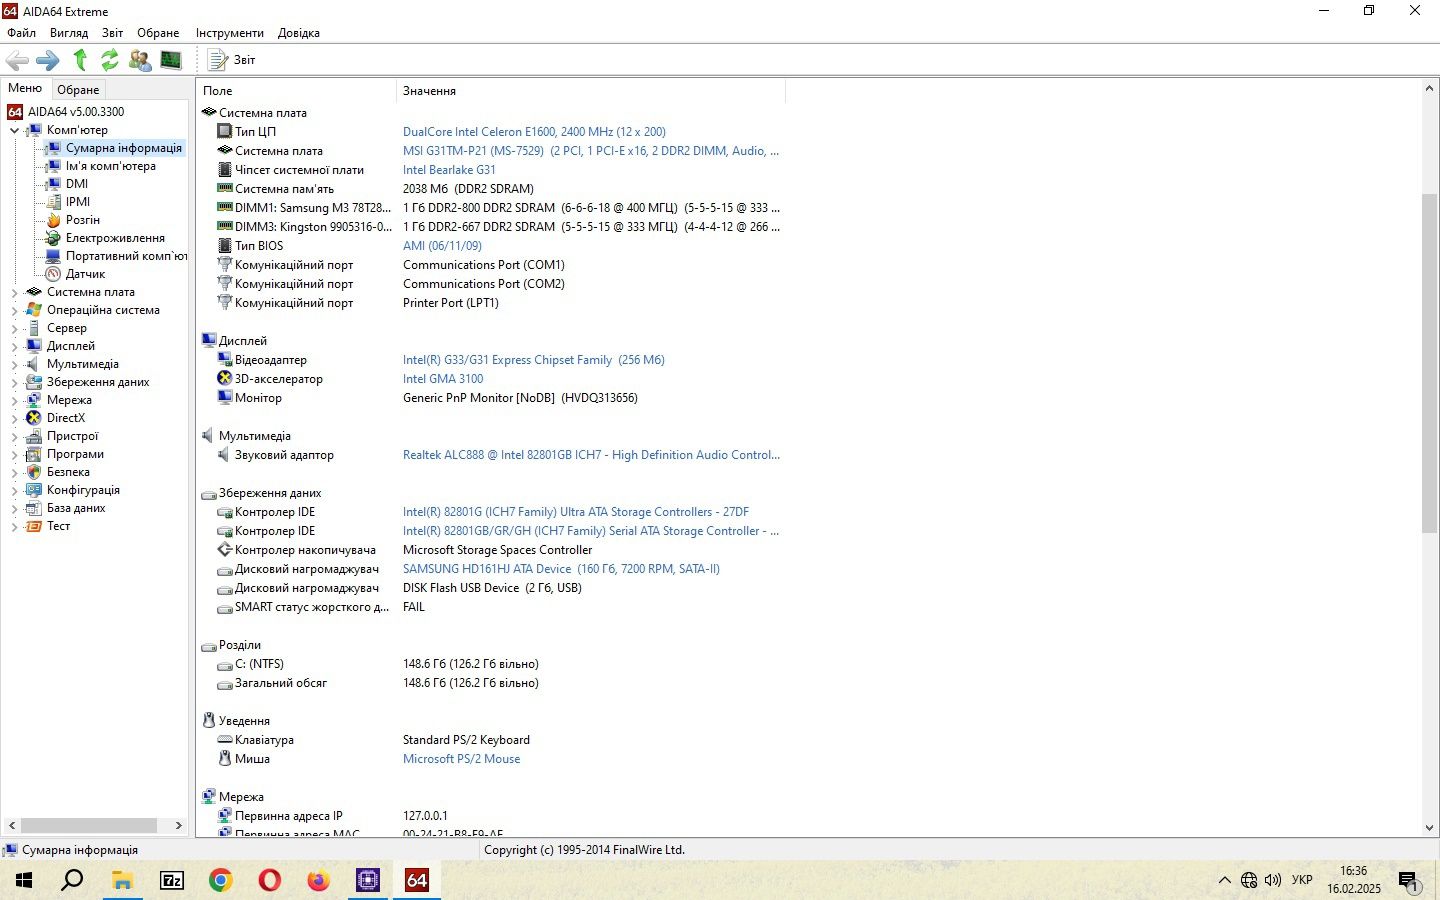Launch Opera from the taskbar
1440x900 pixels.
point(269,880)
